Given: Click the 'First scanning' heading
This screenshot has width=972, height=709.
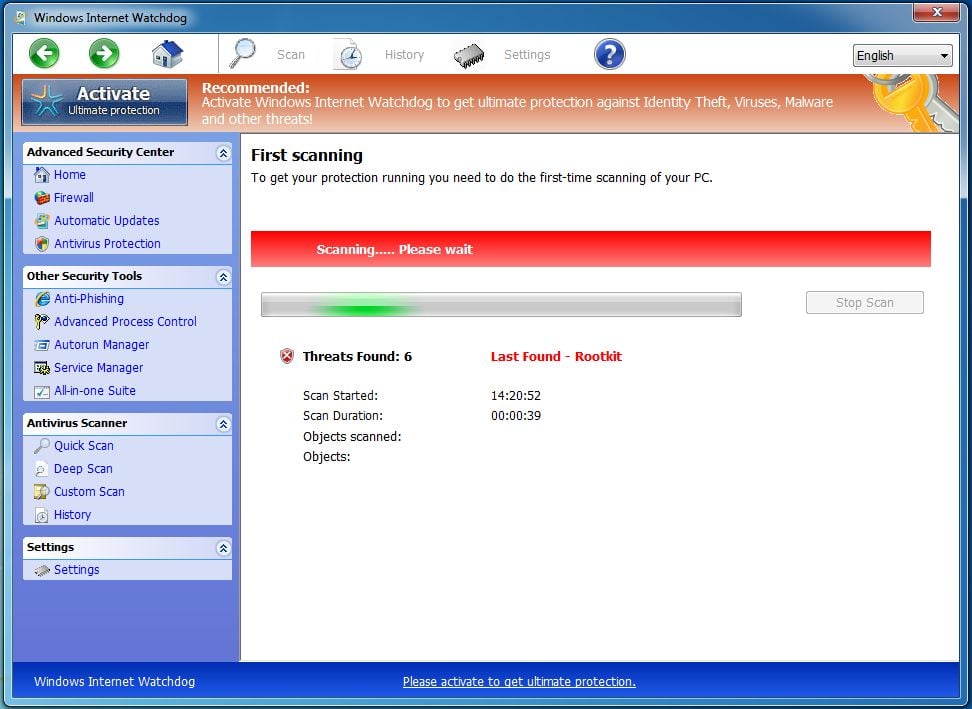Looking at the screenshot, I should coord(307,156).
